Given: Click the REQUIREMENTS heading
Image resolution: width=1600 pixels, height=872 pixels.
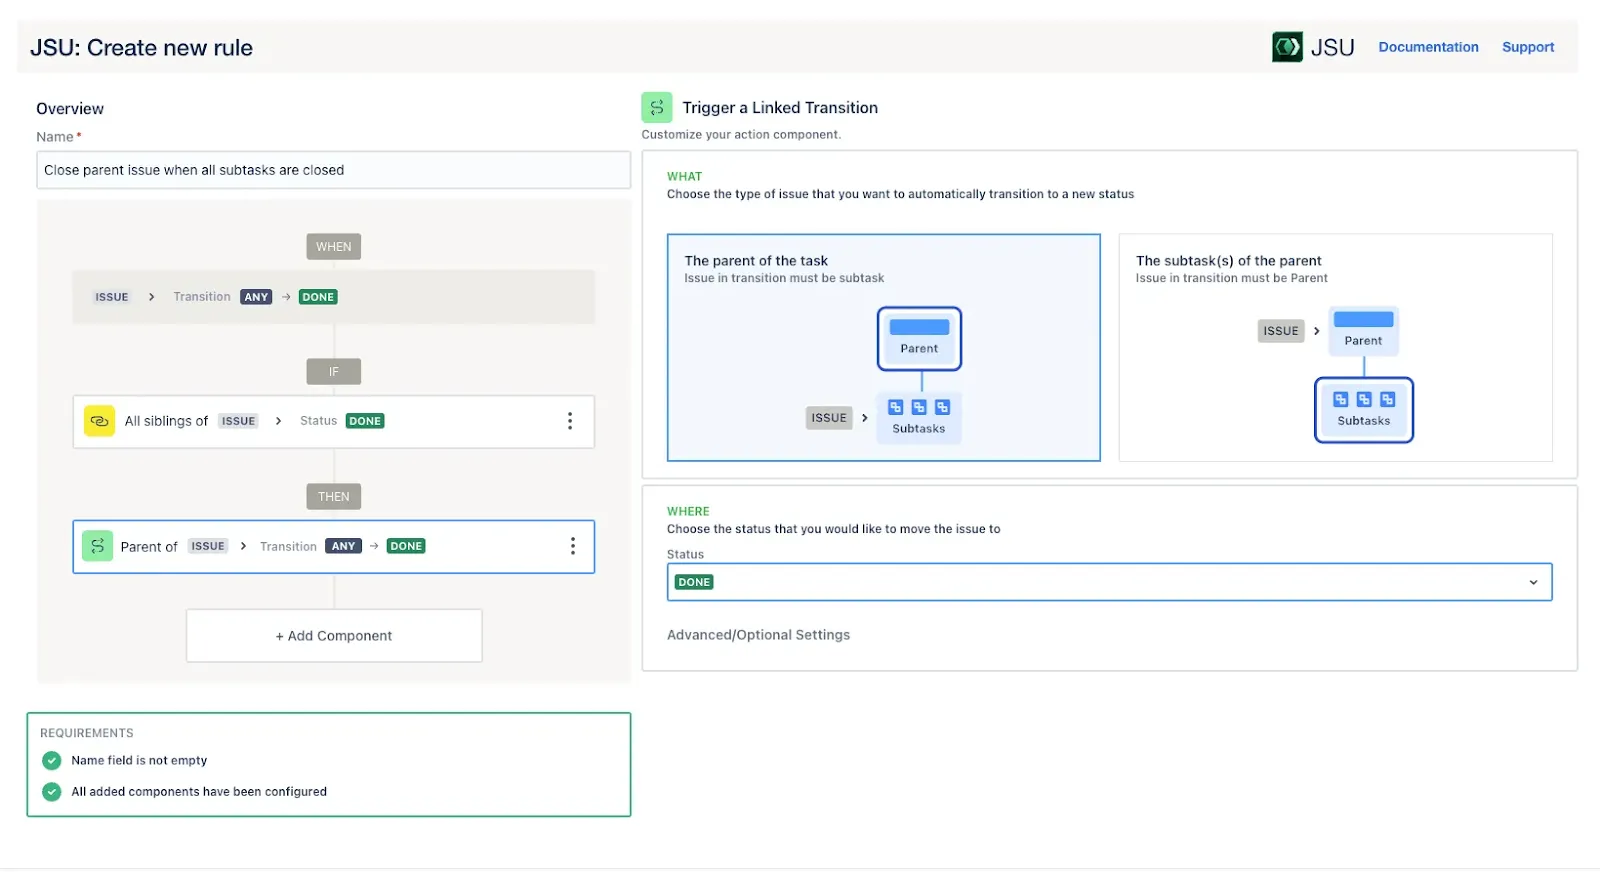Looking at the screenshot, I should (87, 733).
